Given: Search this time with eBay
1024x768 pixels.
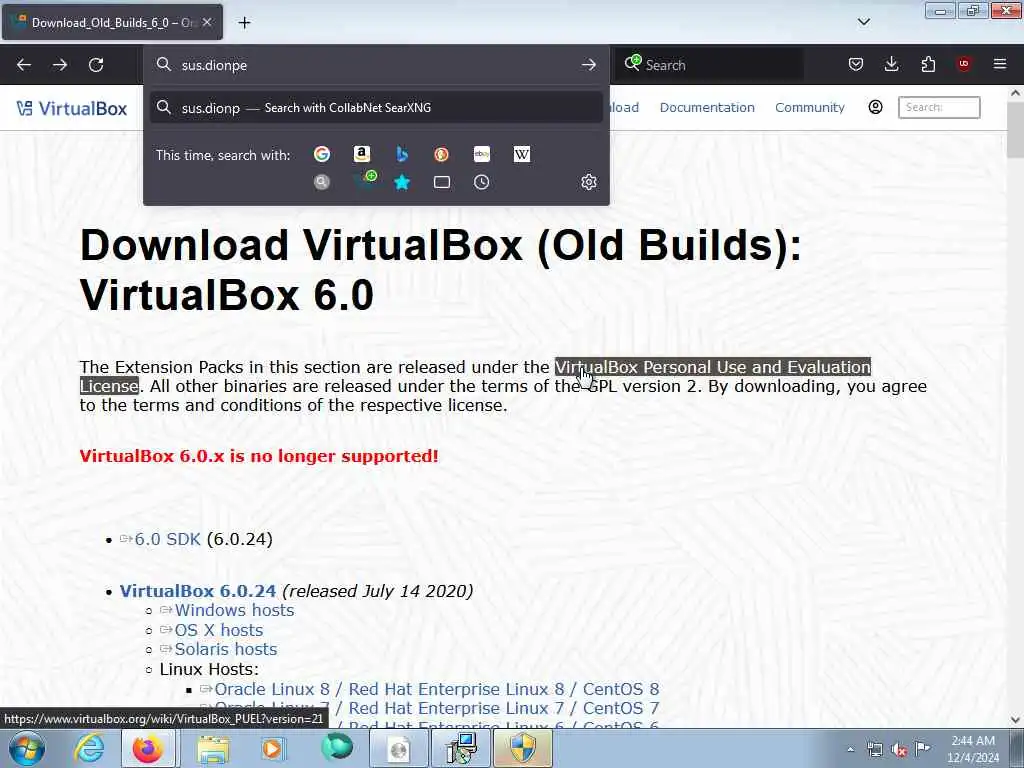Looking at the screenshot, I should click(x=482, y=154).
